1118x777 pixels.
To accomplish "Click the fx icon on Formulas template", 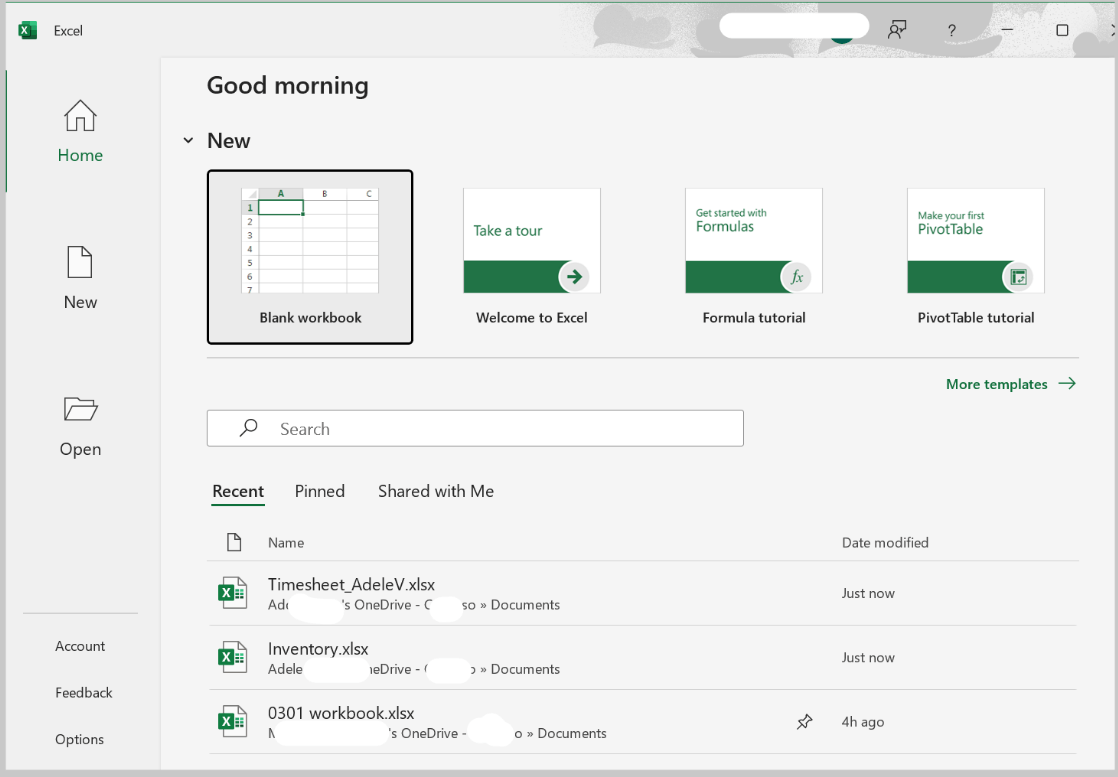I will pos(796,277).
